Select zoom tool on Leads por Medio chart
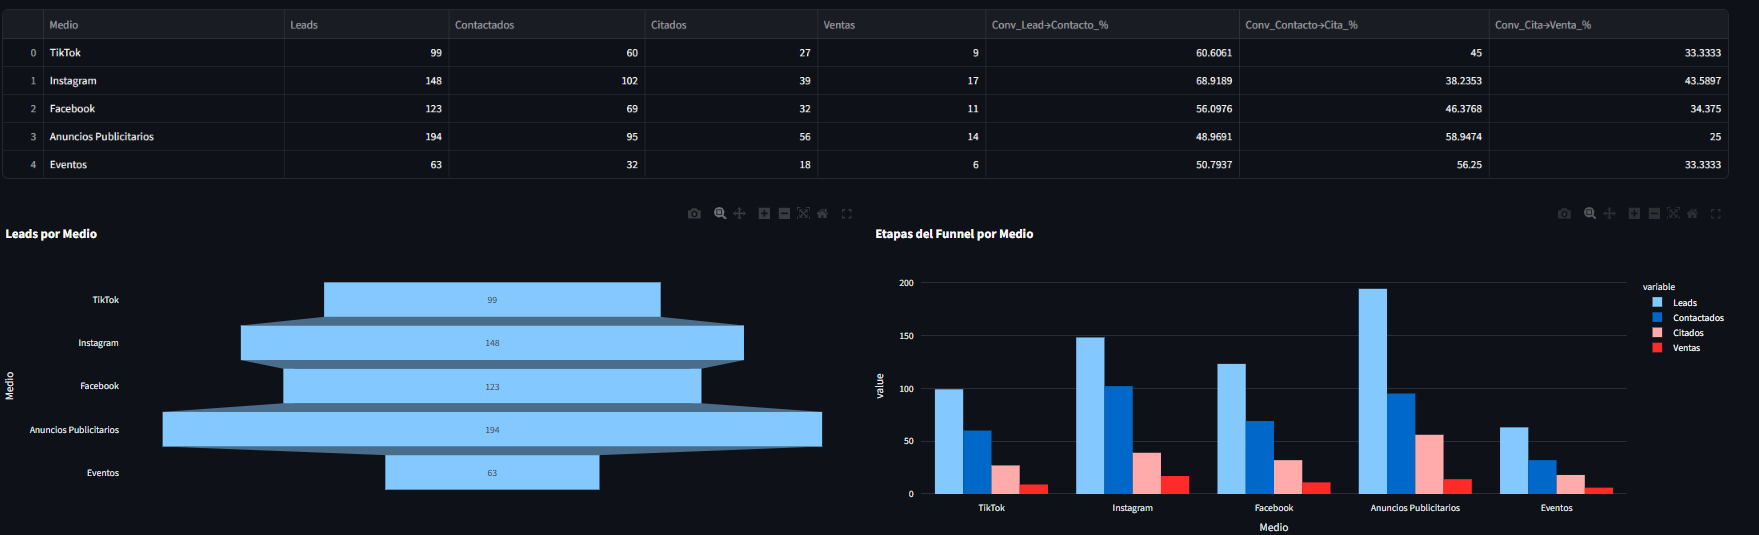 (x=719, y=214)
